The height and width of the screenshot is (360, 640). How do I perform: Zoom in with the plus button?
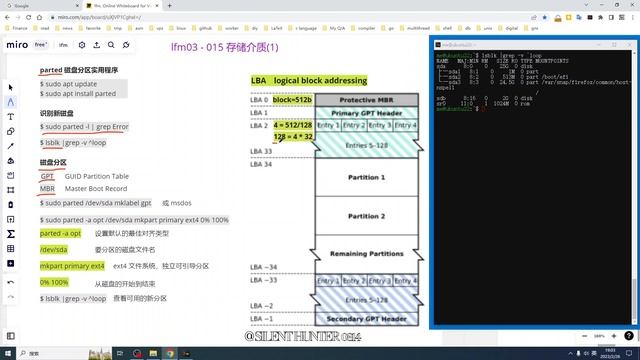[614, 336]
